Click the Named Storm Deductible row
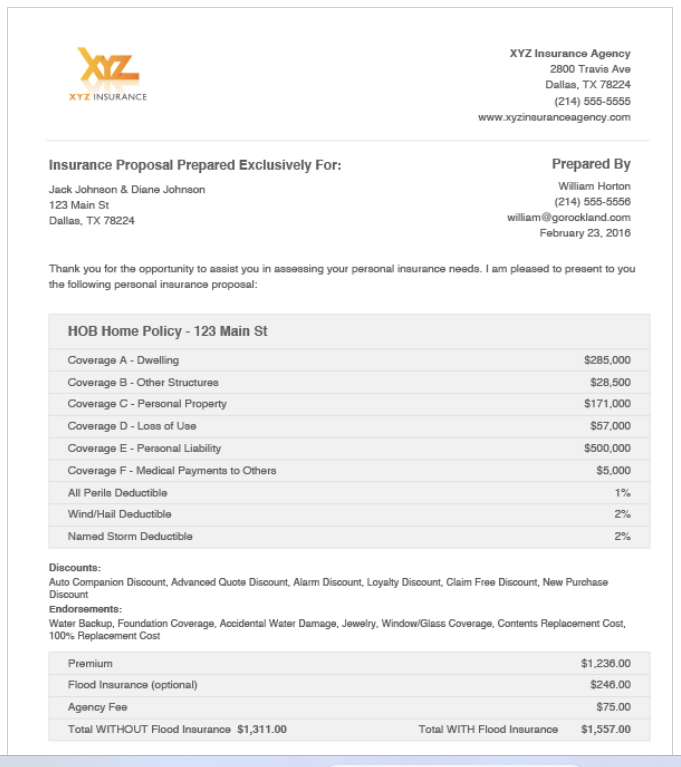 click(349, 537)
